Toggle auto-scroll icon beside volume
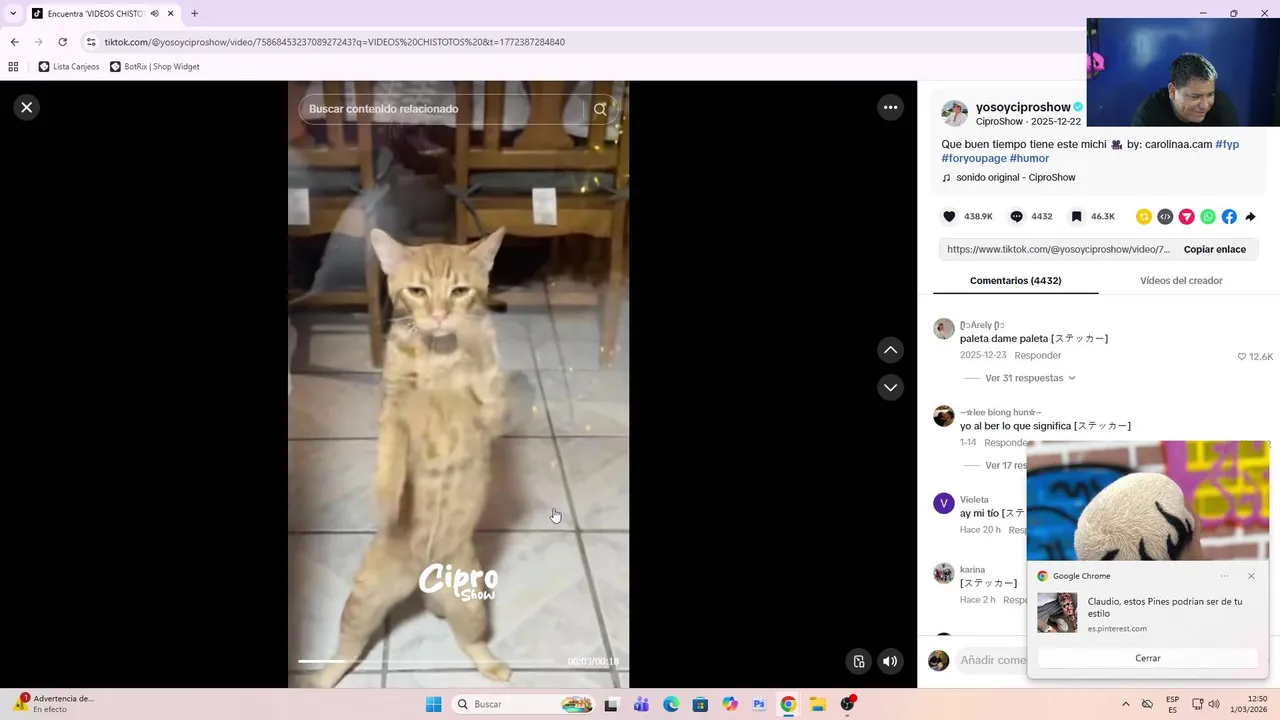Viewport: 1280px width, 720px height. 858,661
